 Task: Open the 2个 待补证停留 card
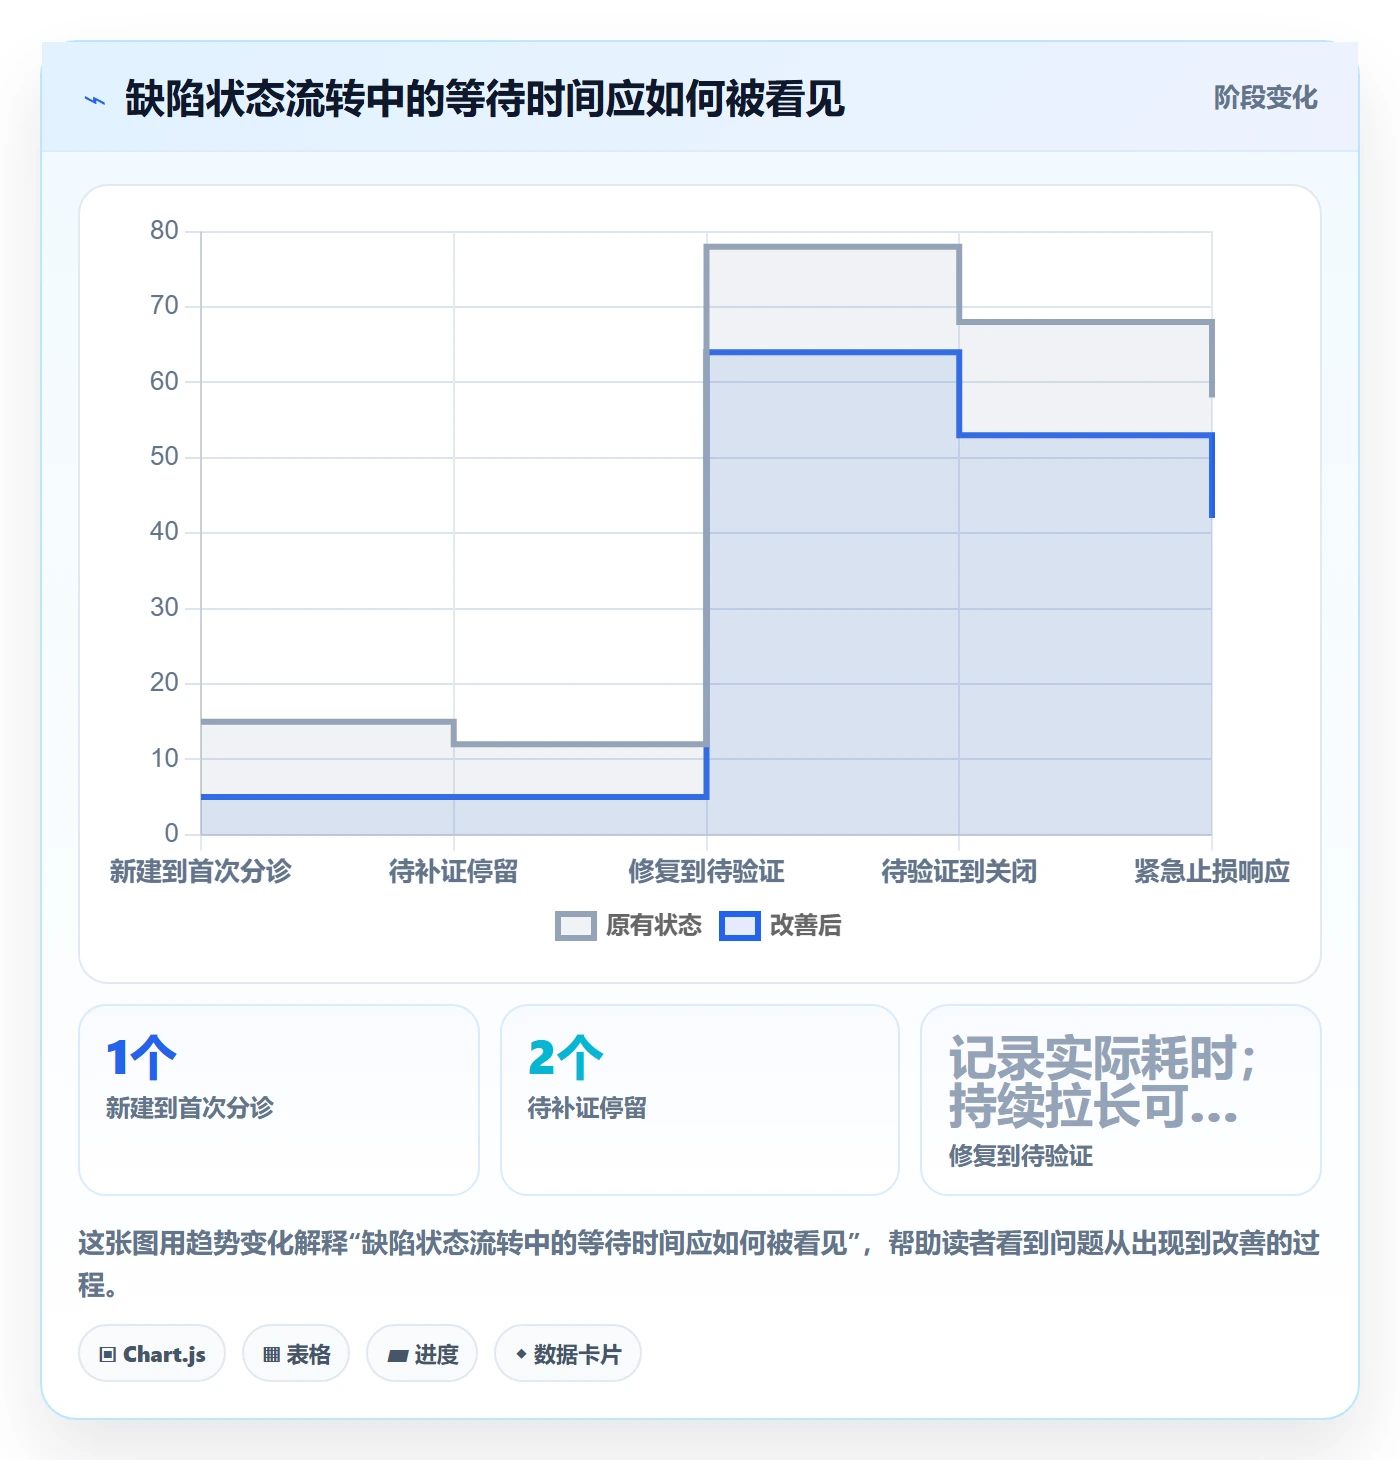[700, 1100]
